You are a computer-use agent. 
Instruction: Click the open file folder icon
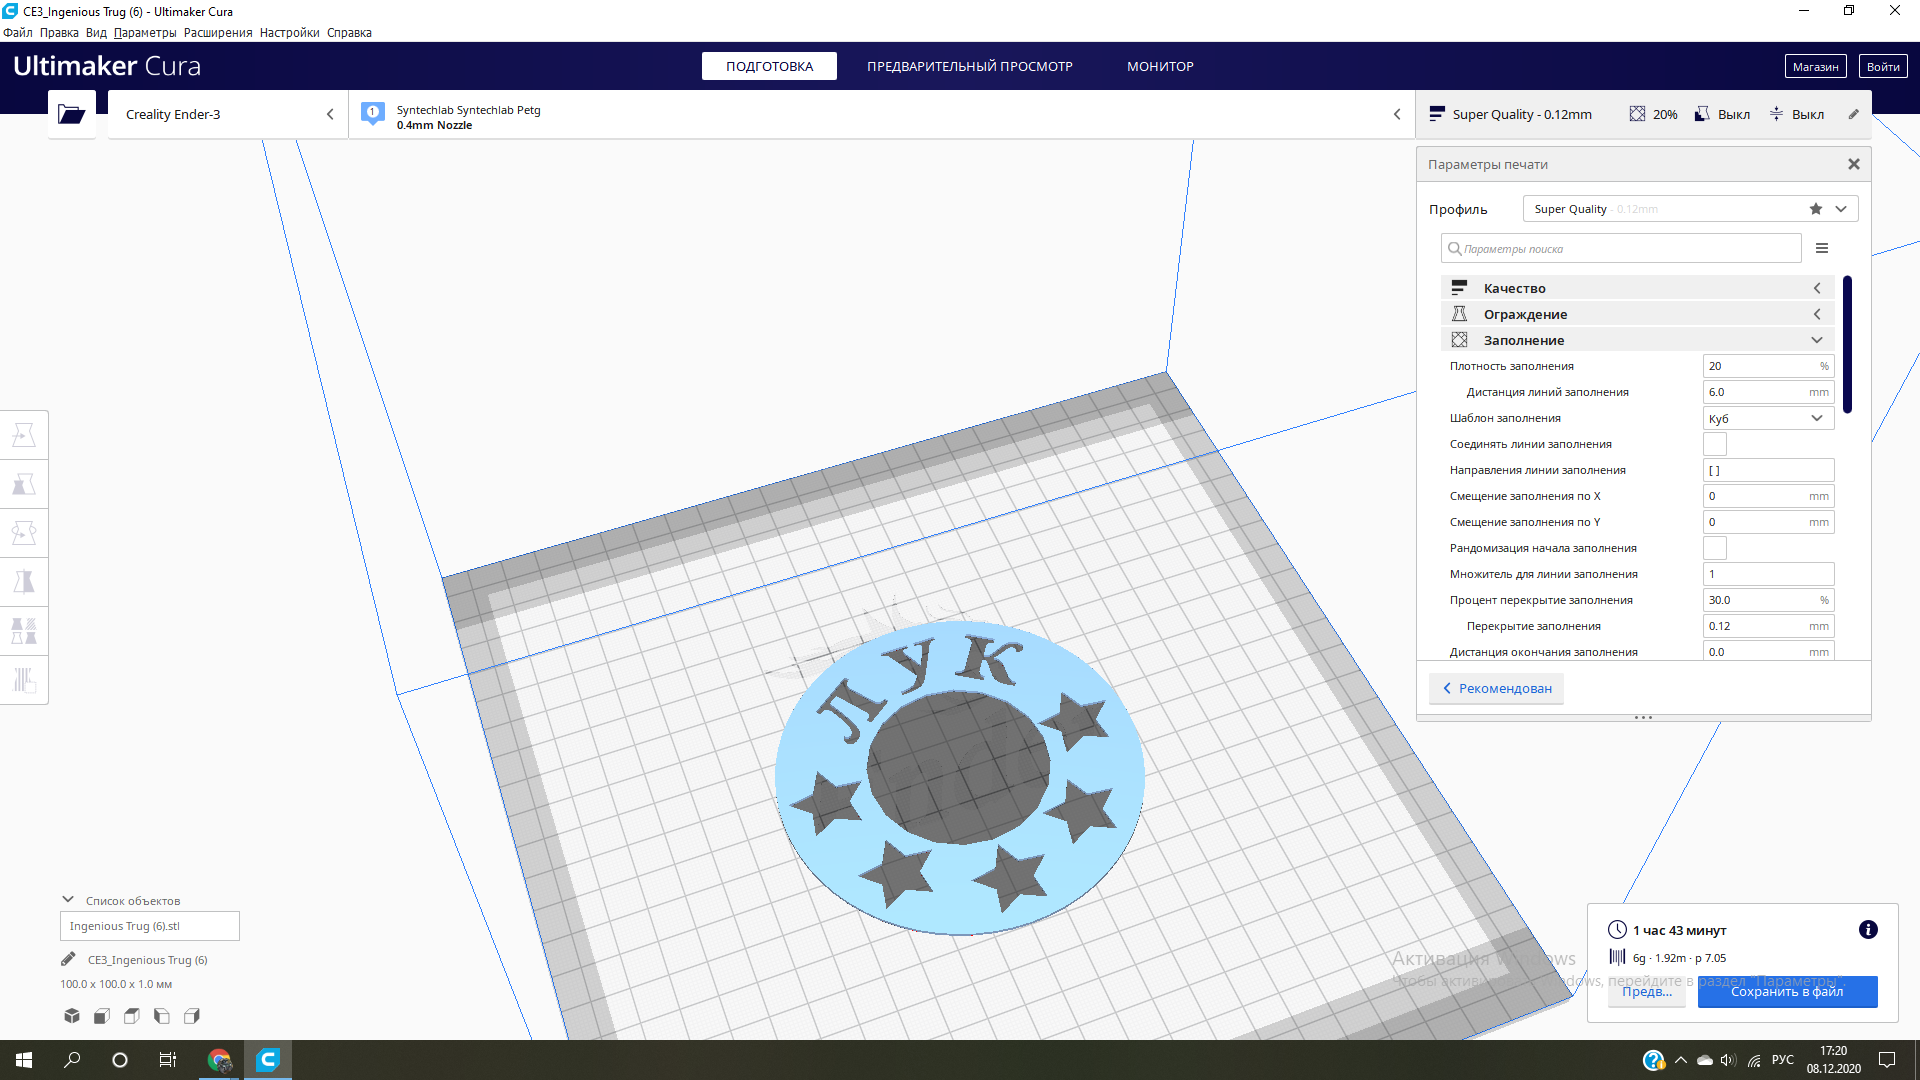[x=71, y=114]
